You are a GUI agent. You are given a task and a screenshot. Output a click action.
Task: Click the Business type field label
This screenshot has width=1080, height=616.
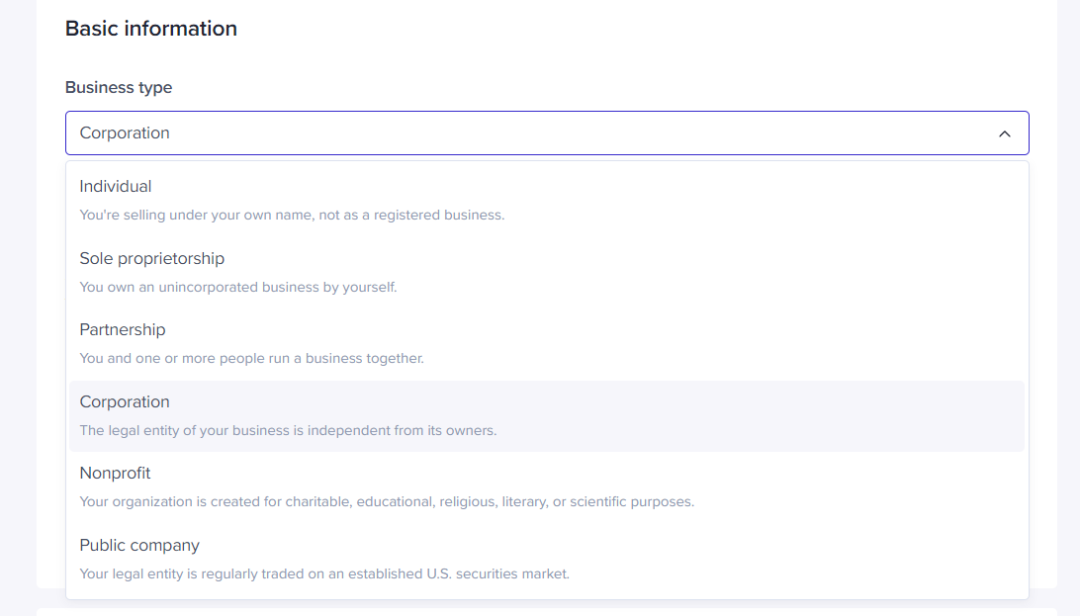(x=118, y=88)
